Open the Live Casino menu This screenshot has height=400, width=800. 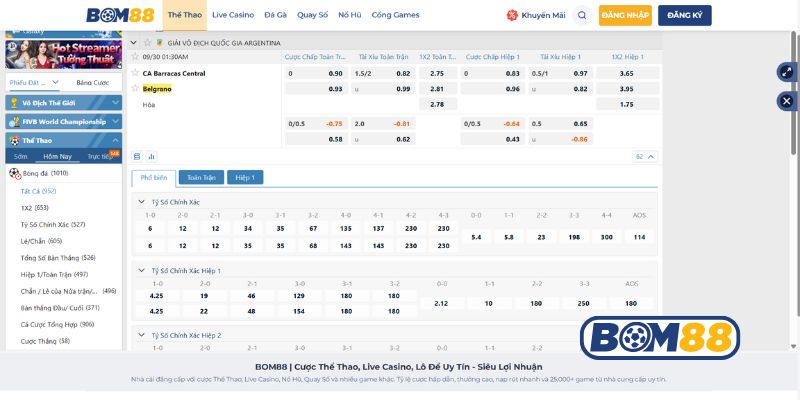tap(234, 15)
